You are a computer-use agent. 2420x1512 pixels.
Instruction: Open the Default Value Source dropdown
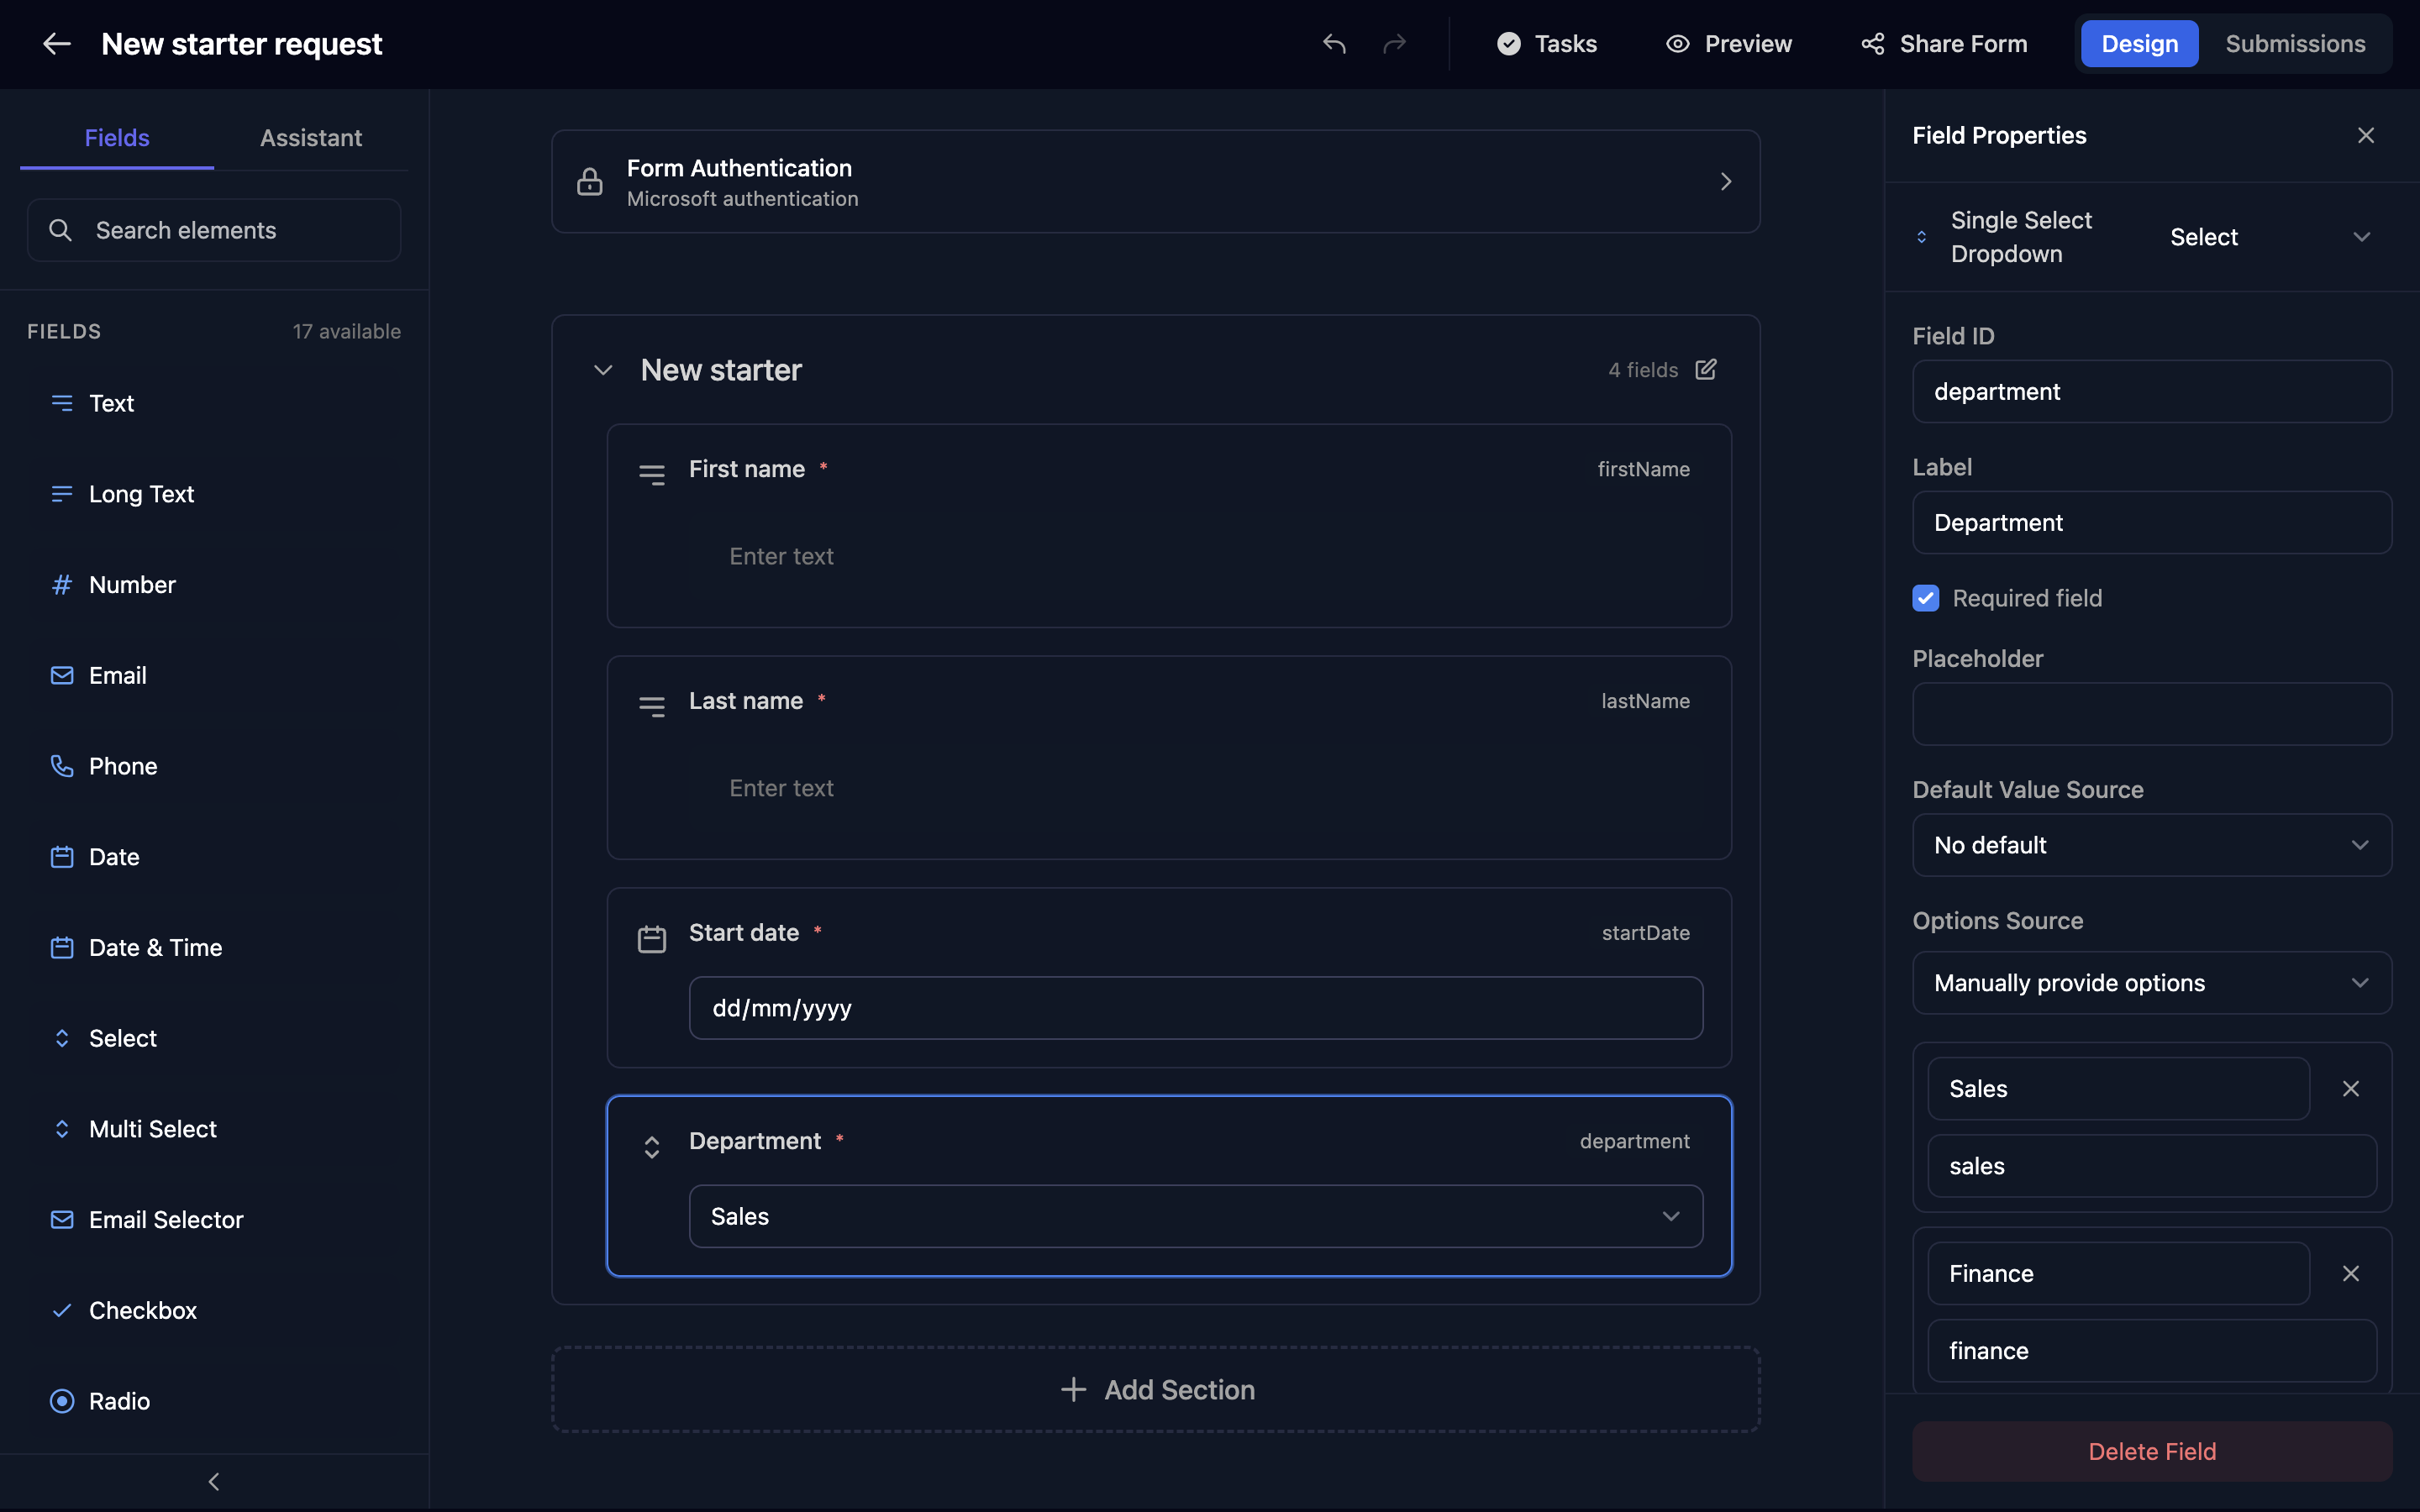pos(2152,845)
